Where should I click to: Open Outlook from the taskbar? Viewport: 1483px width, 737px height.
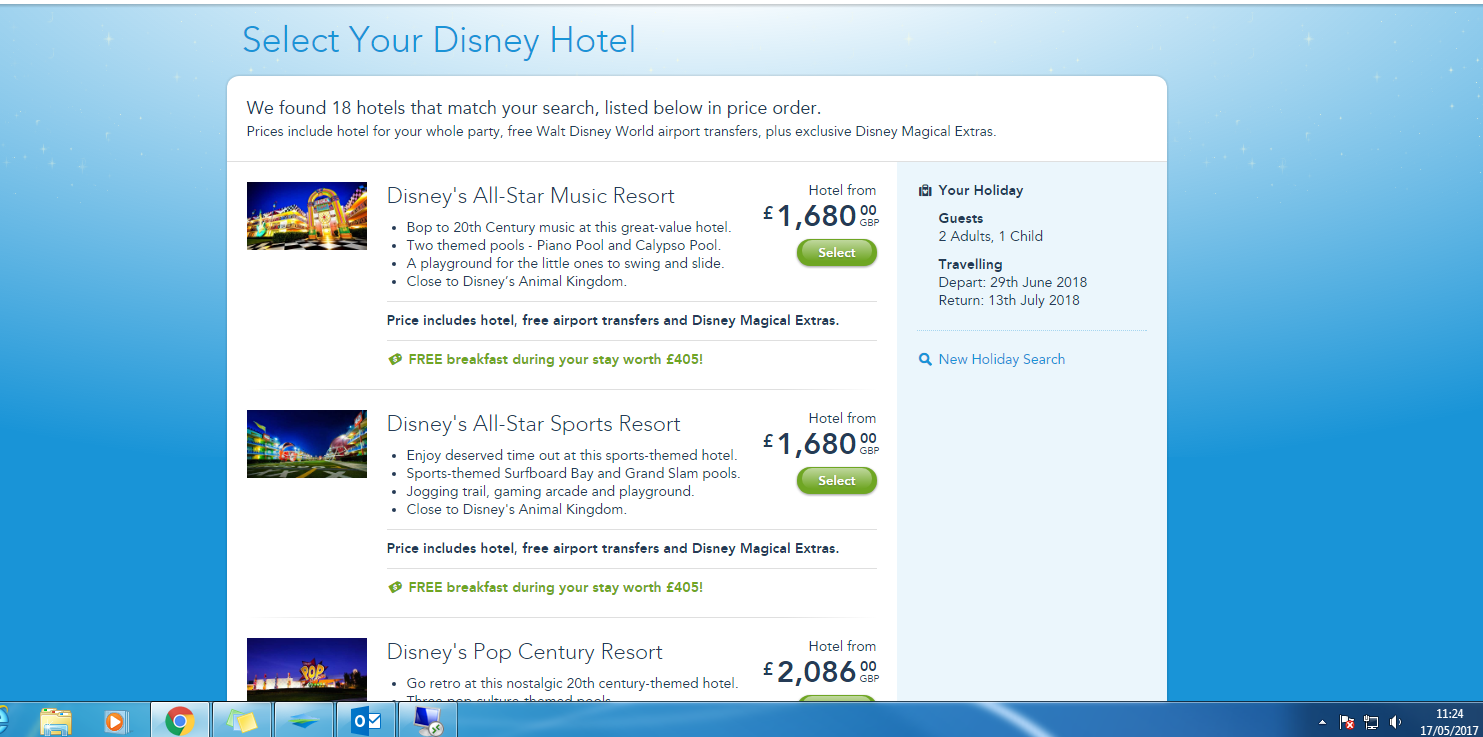pos(366,720)
